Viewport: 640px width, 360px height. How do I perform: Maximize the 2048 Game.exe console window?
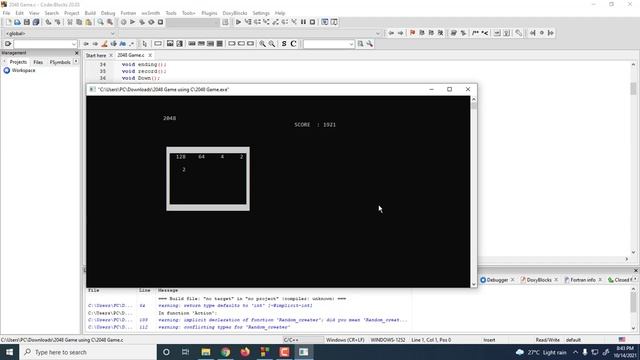coord(449,89)
